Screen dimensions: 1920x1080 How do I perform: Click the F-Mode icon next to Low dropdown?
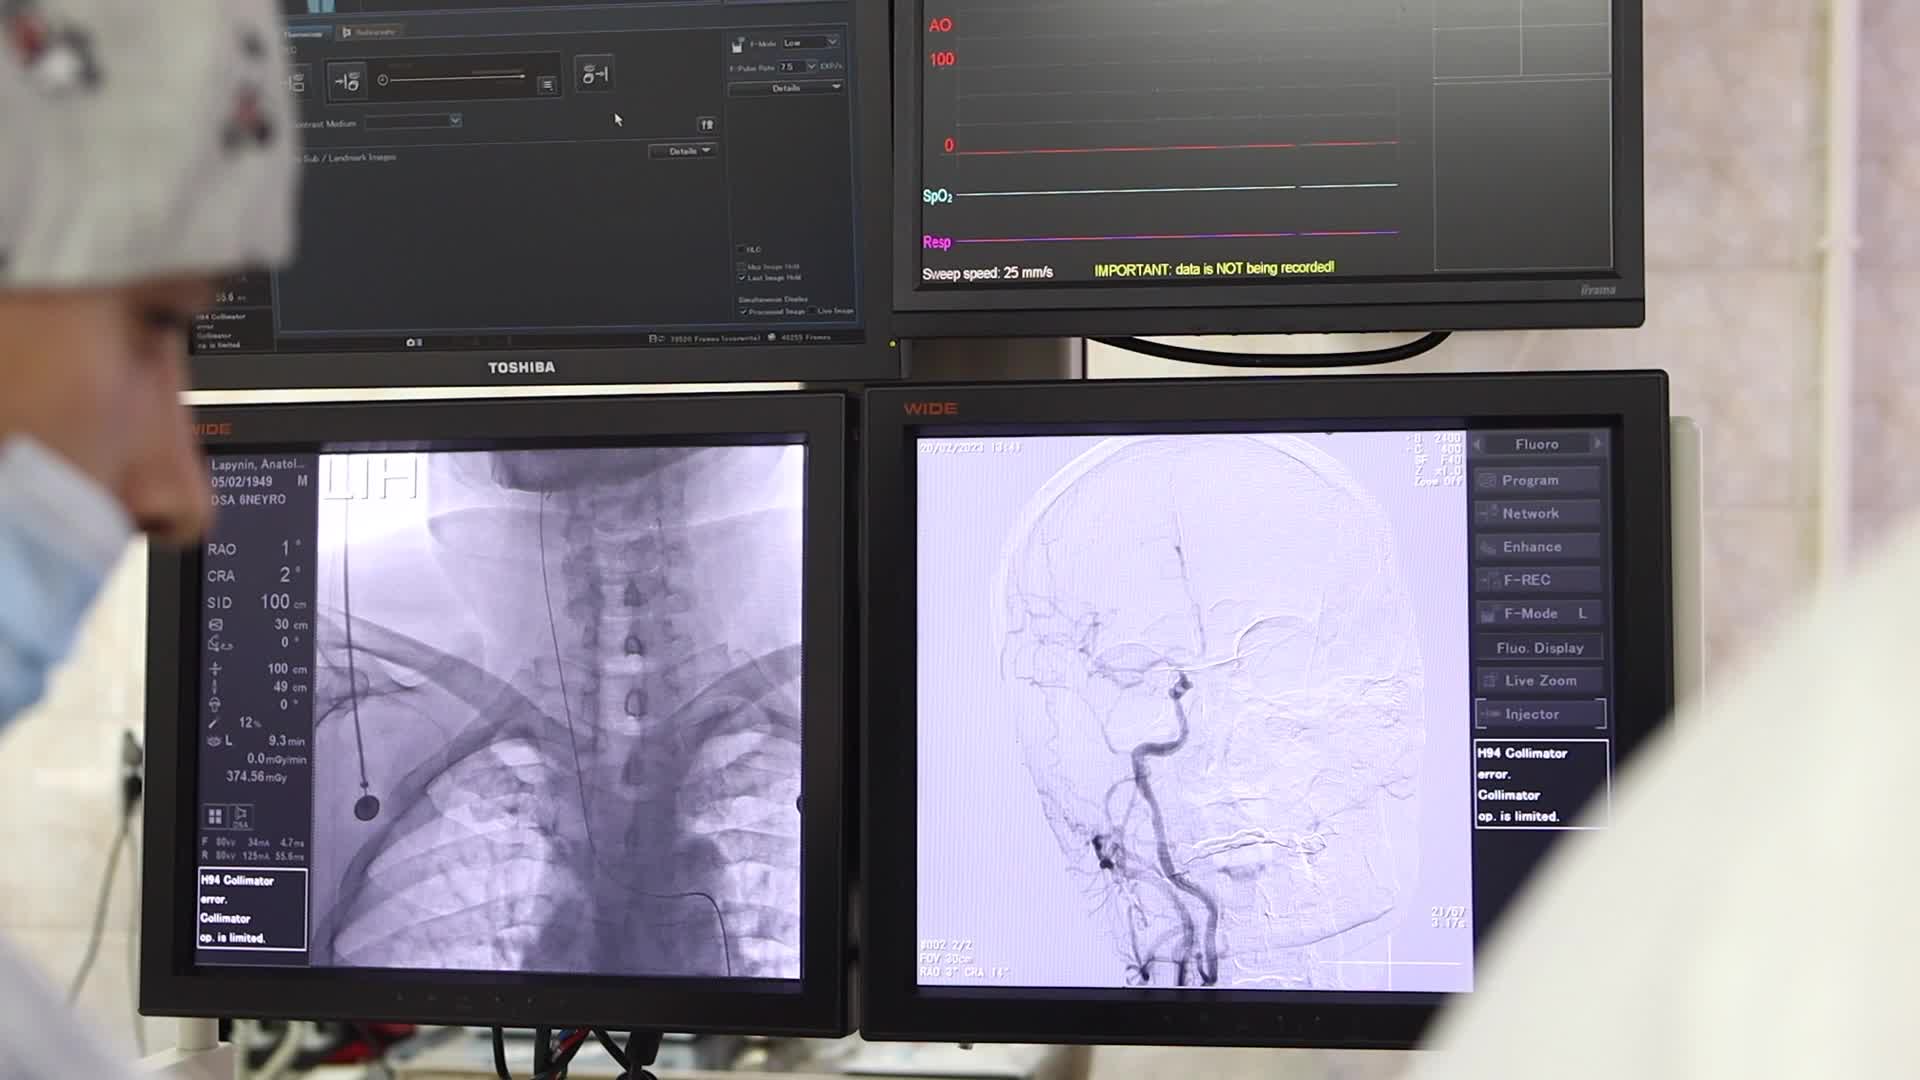[x=738, y=44]
